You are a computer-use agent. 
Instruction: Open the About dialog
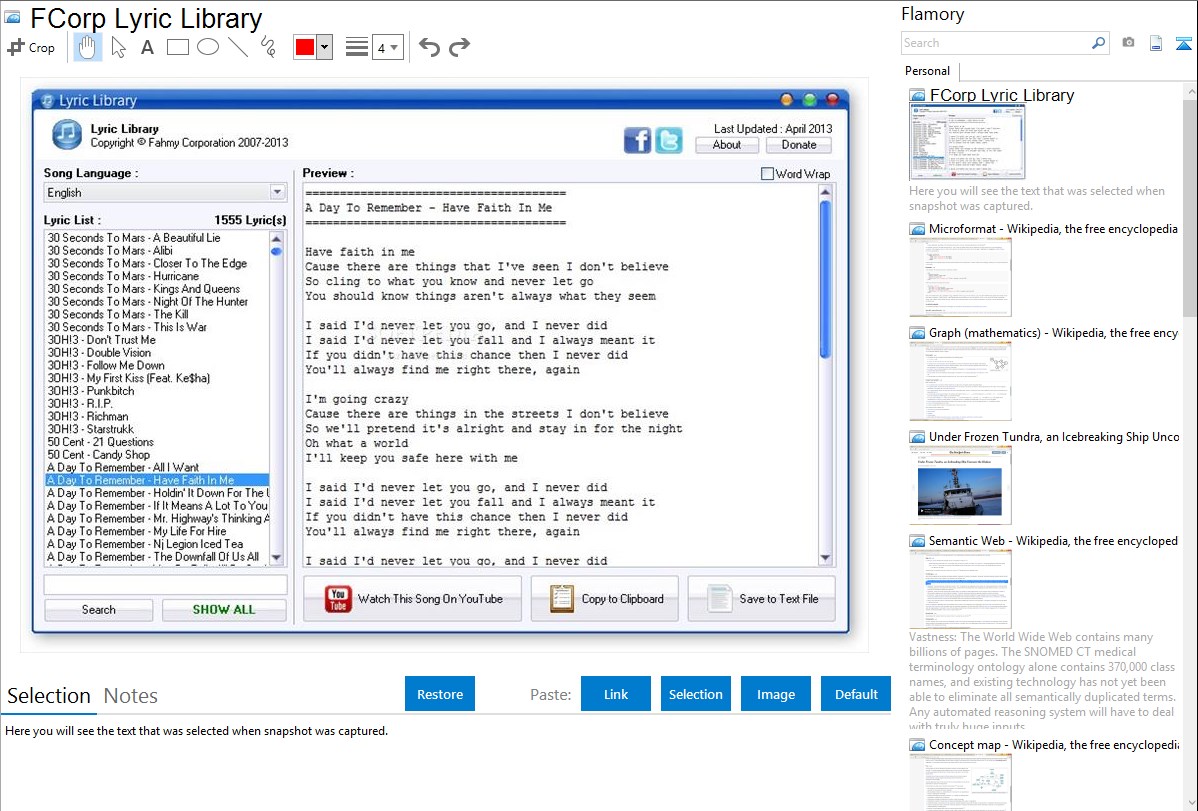[x=727, y=145]
